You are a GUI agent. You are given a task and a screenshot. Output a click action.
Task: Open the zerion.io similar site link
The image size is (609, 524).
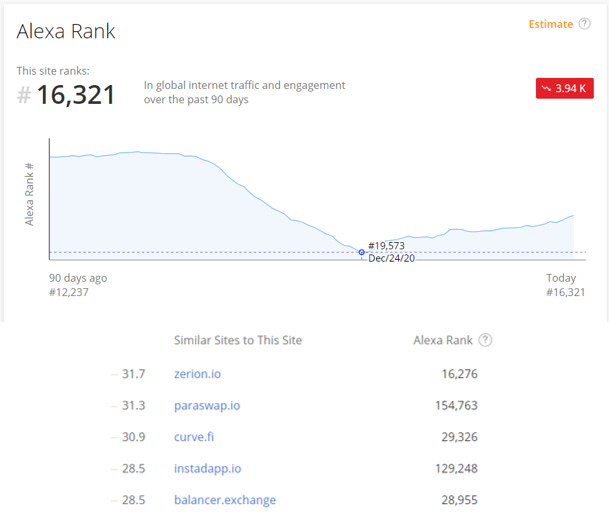(197, 374)
